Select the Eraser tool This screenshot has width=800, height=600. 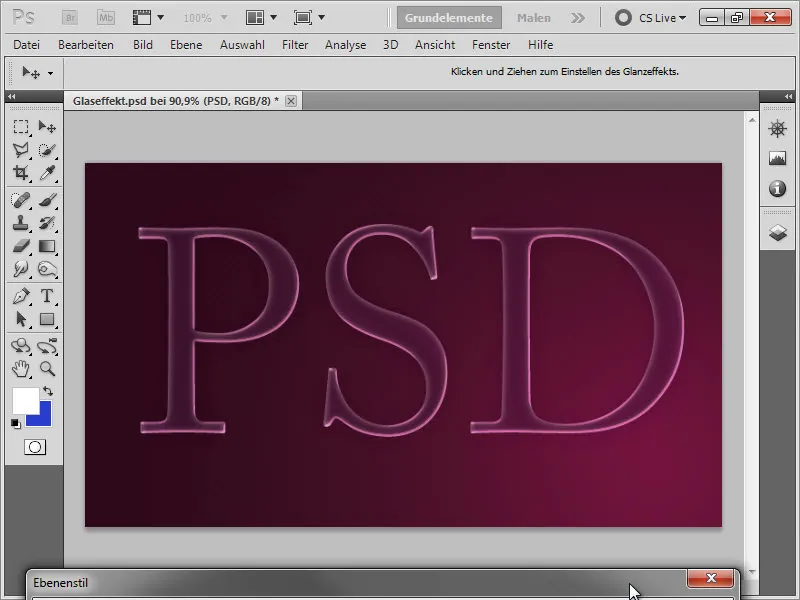21,246
